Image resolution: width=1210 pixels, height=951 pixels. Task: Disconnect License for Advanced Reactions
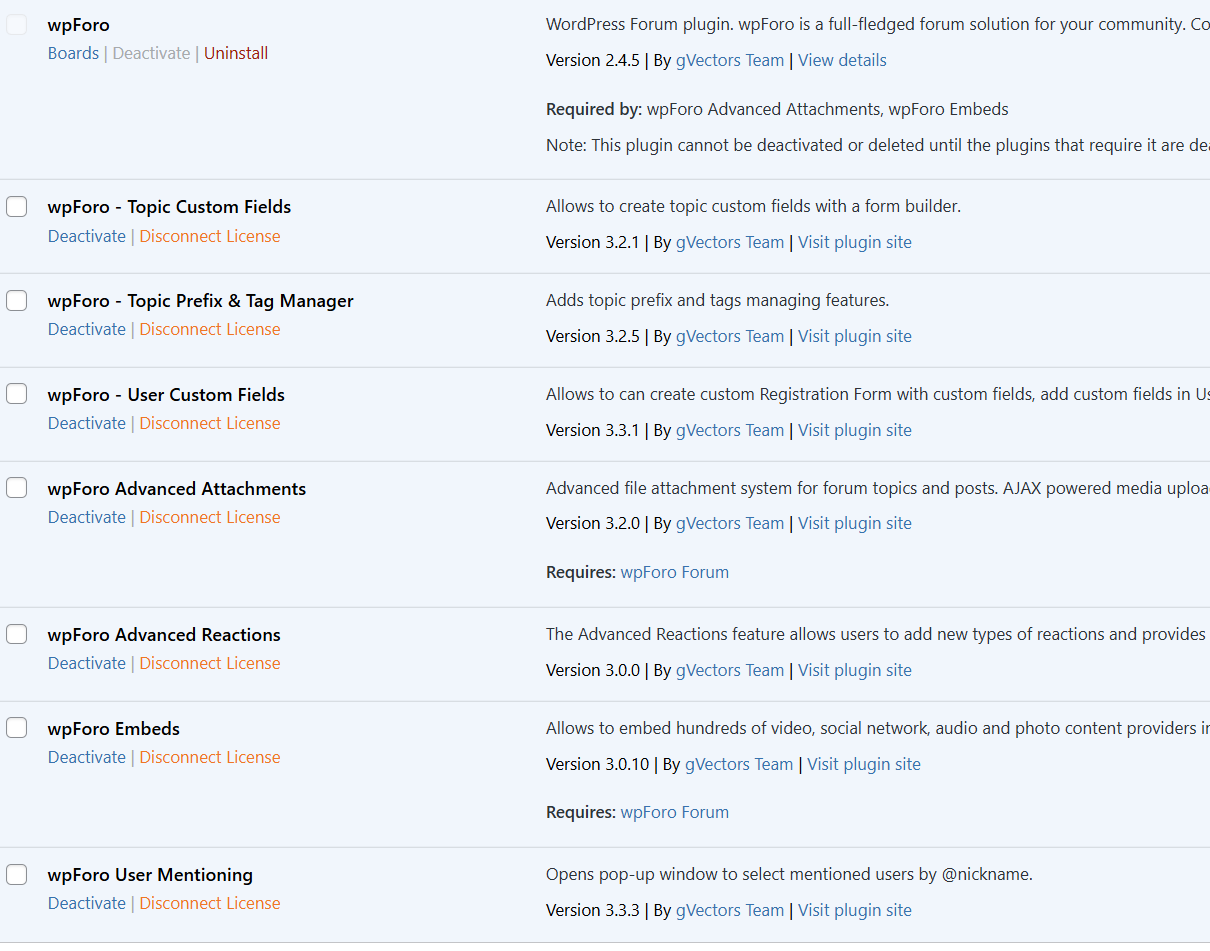(210, 663)
